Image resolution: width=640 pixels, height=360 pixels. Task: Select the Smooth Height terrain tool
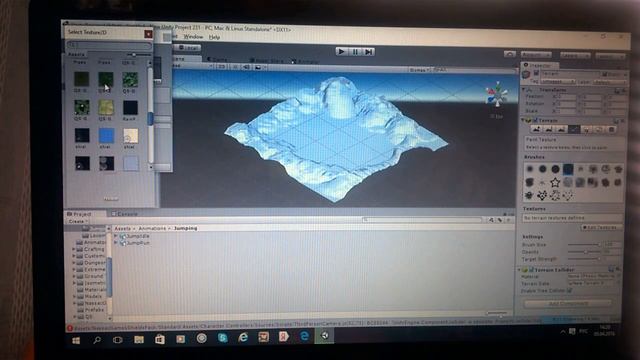click(562, 129)
